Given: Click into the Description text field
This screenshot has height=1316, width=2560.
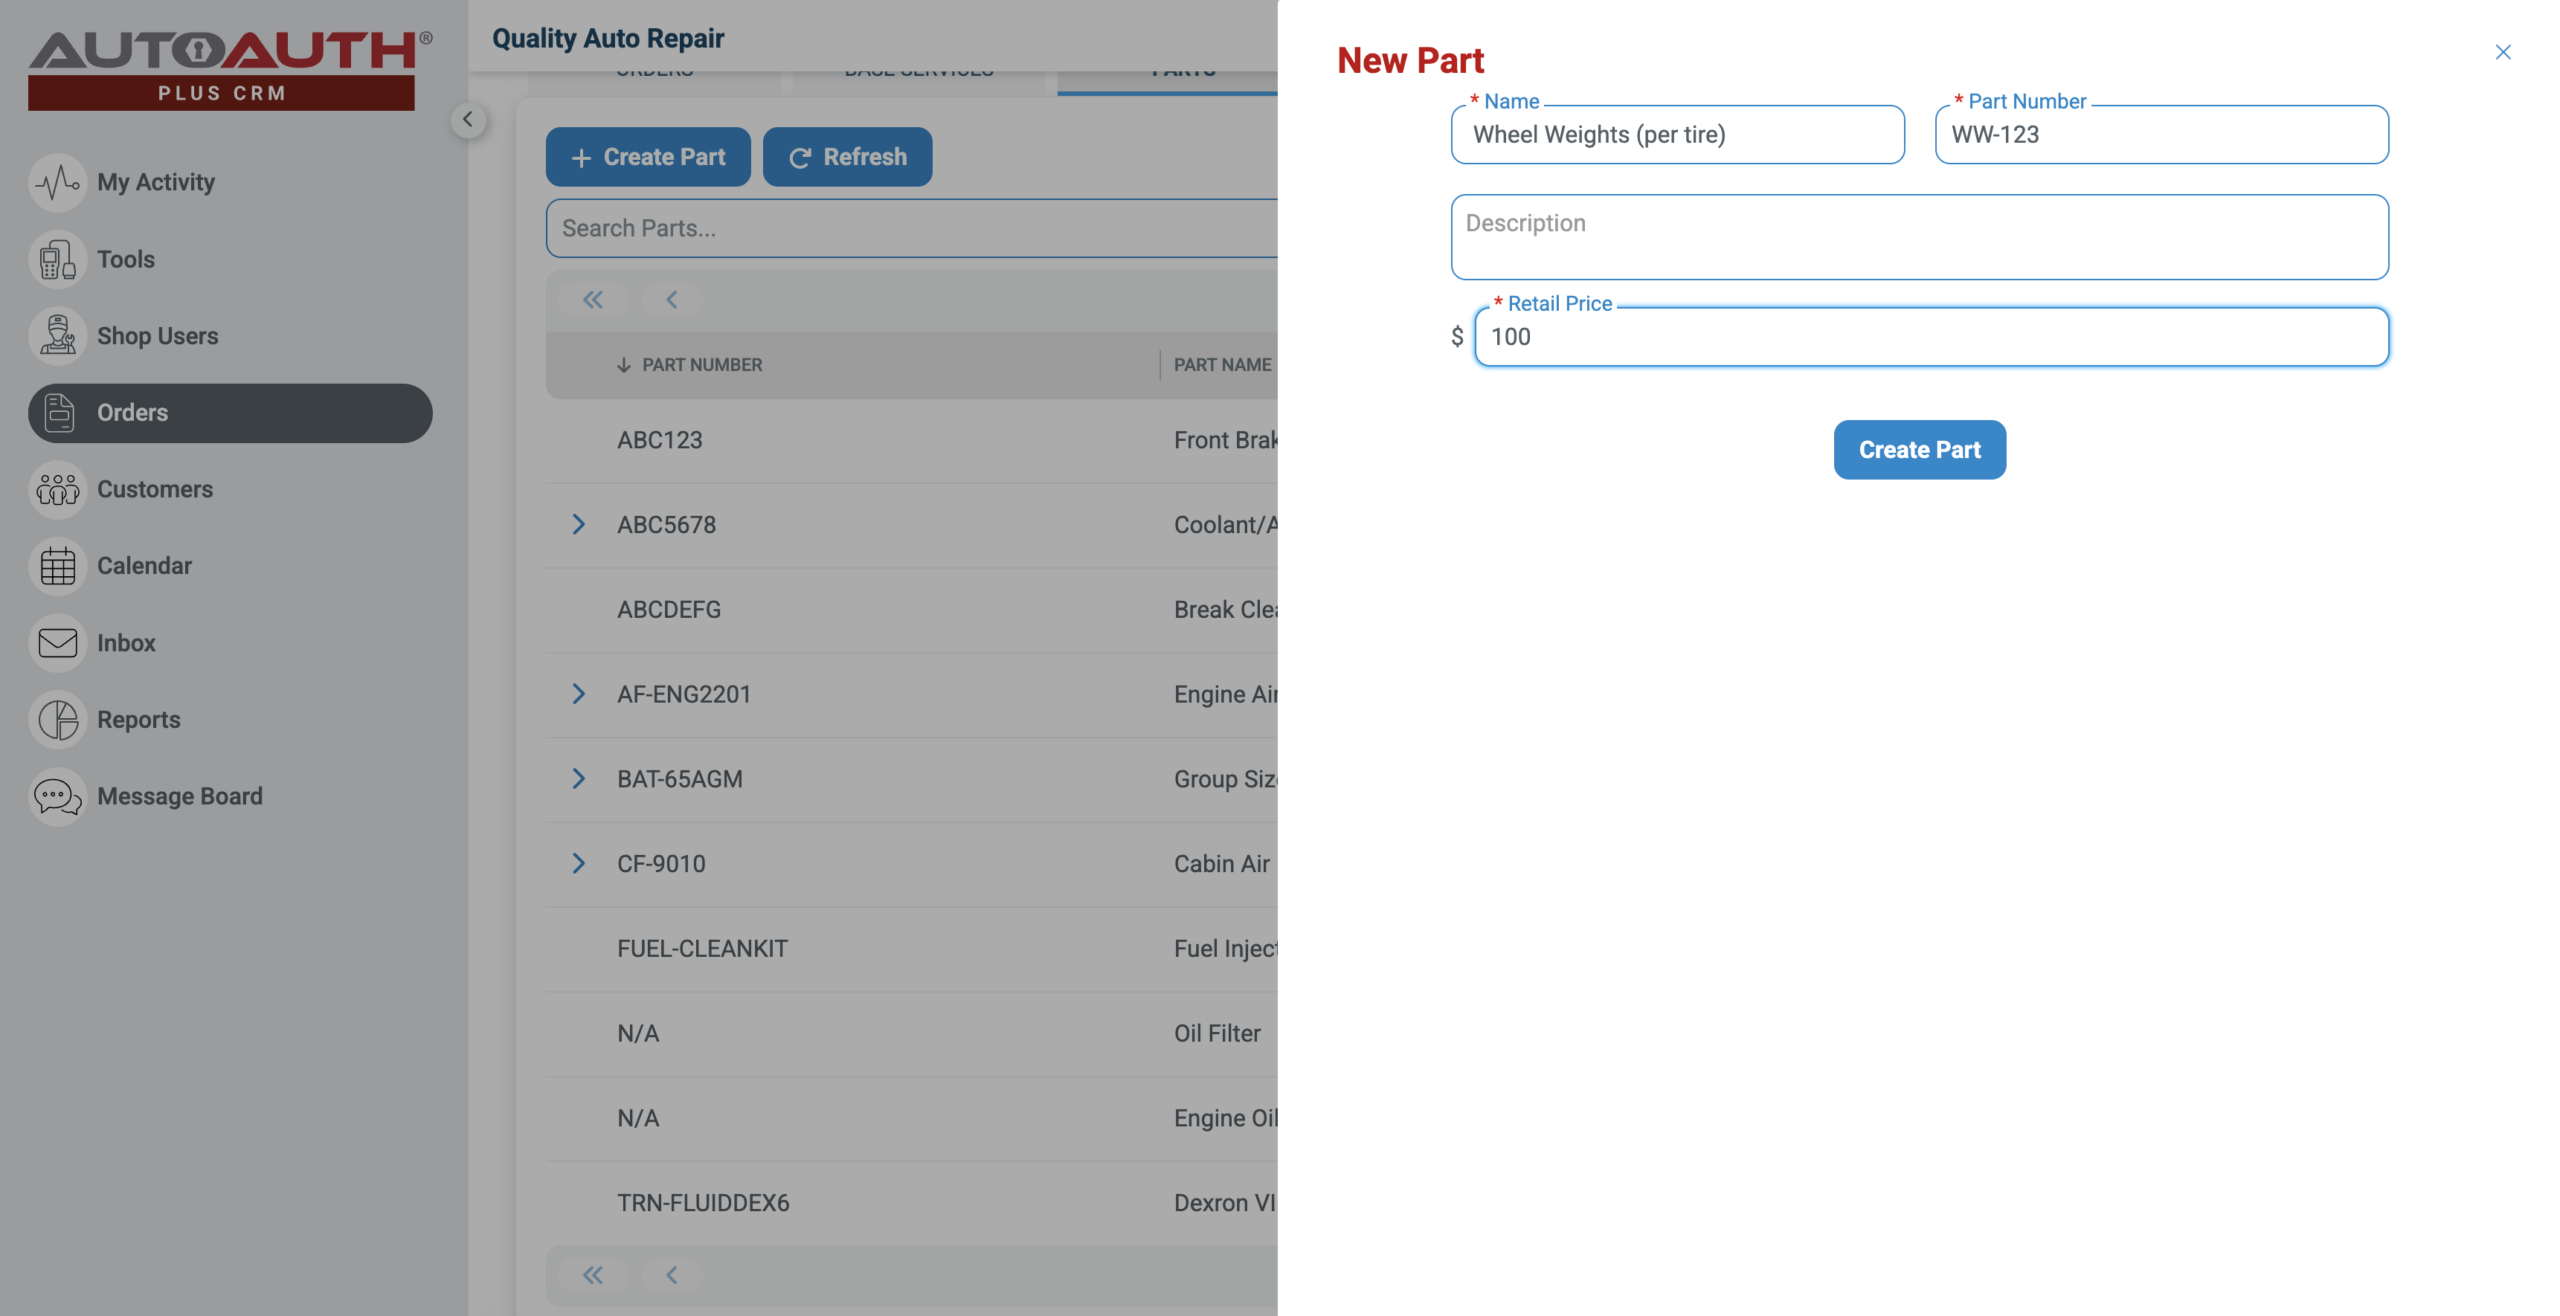Looking at the screenshot, I should click(x=1918, y=237).
